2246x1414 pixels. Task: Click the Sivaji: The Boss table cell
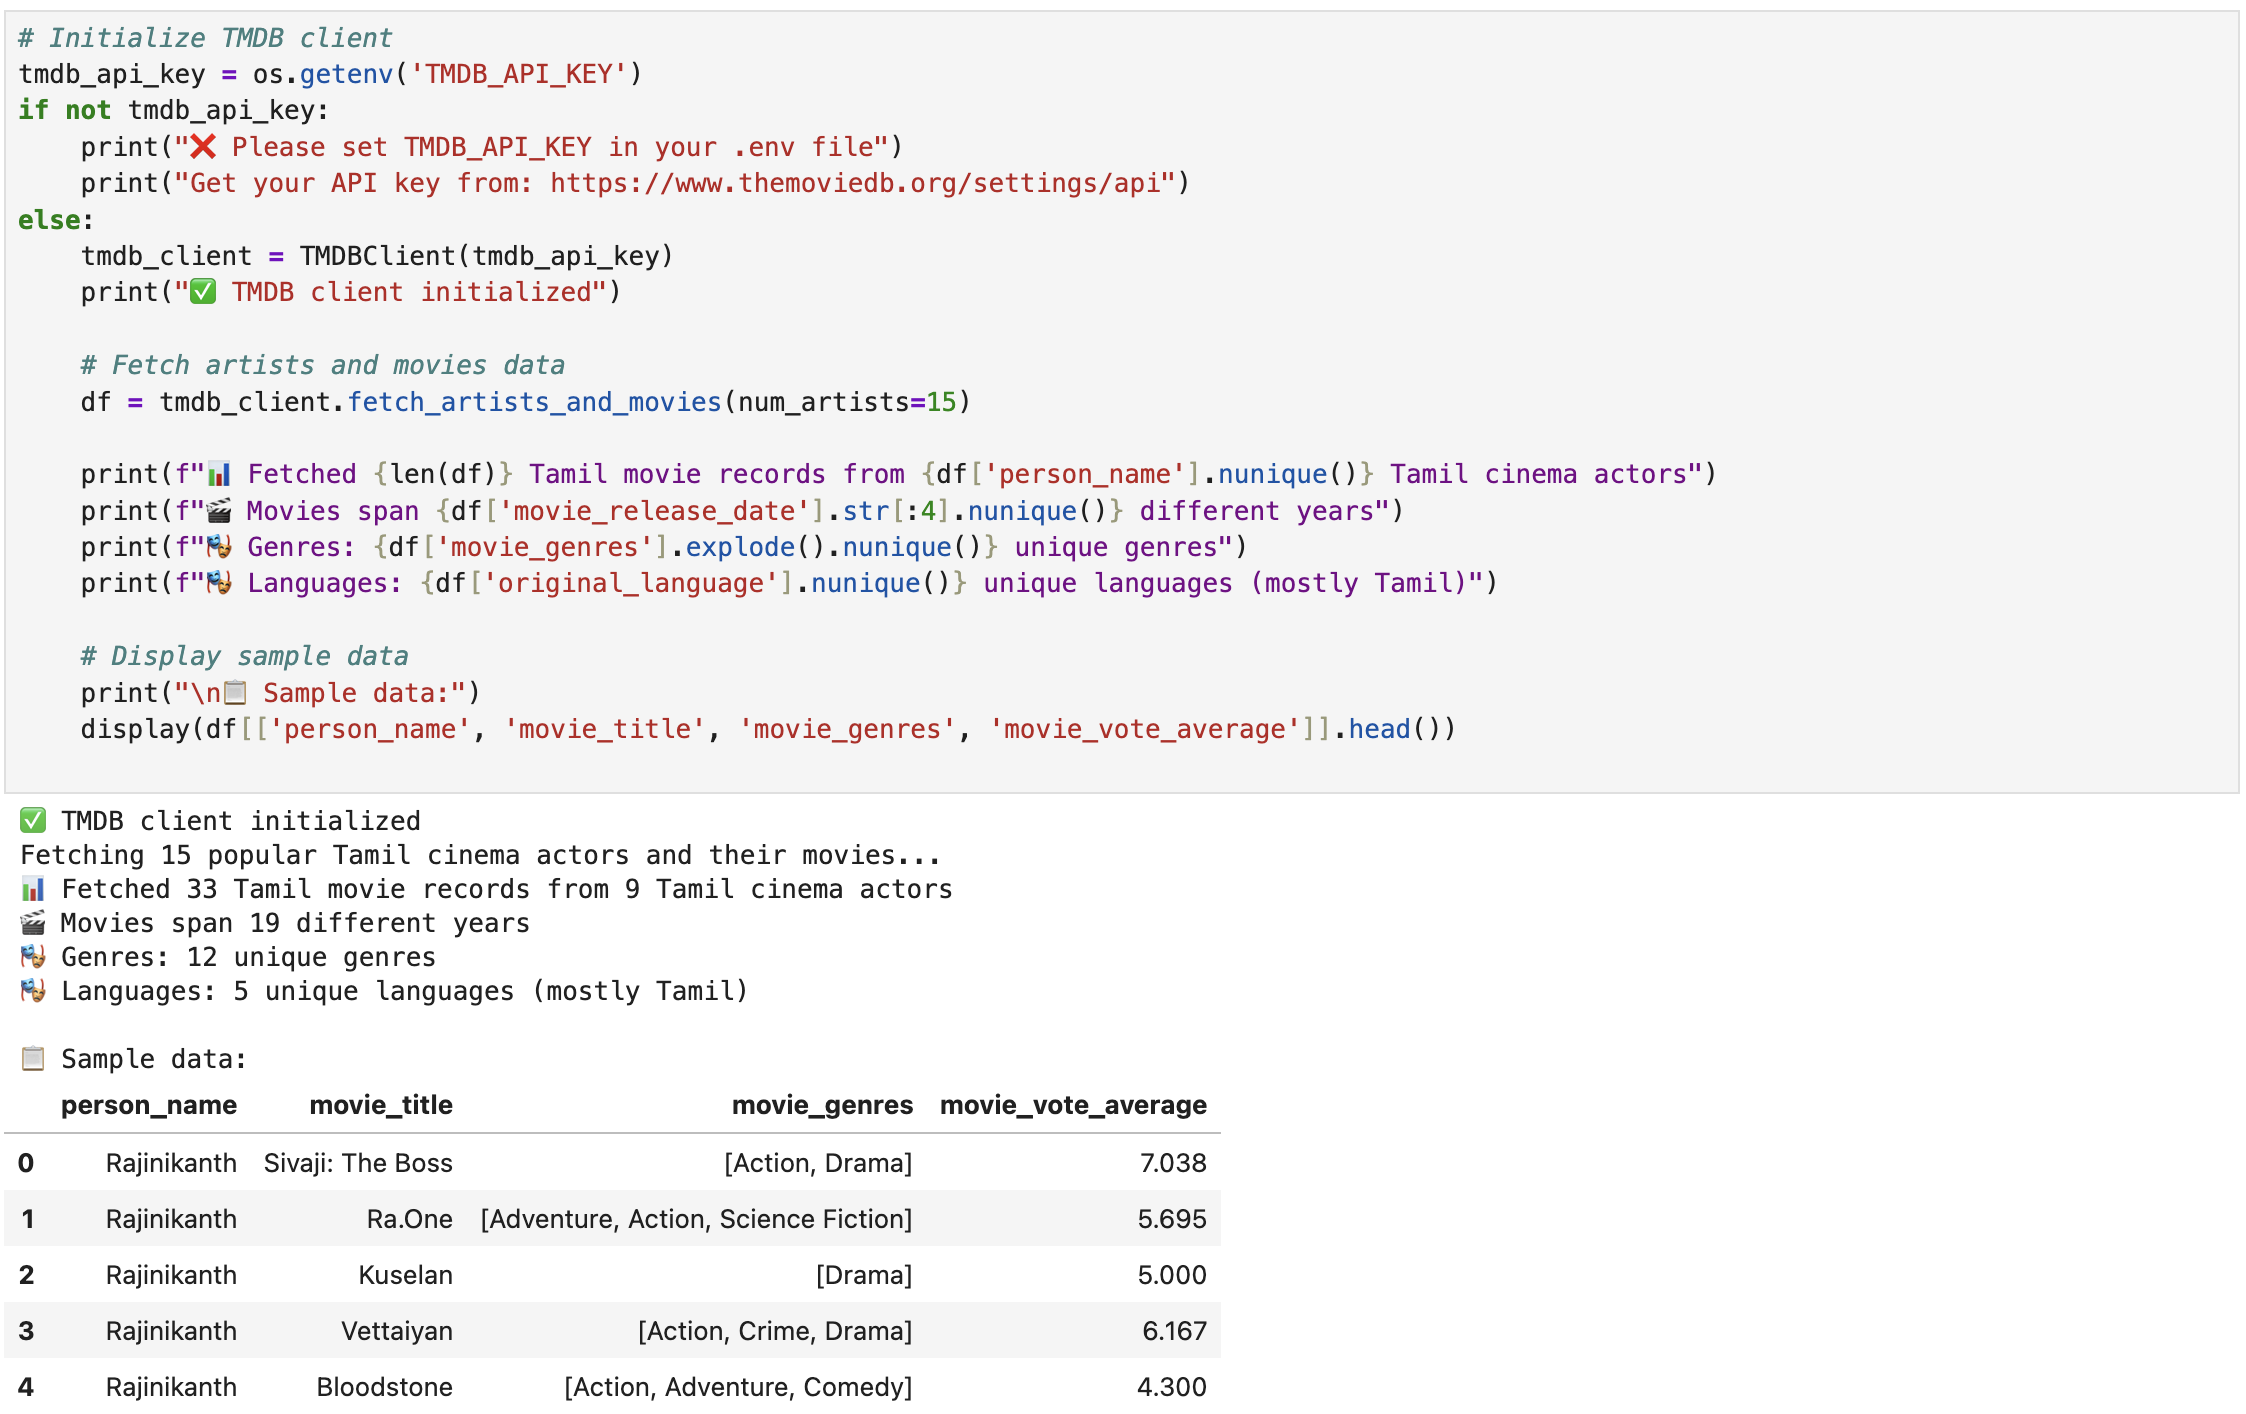(x=358, y=1163)
